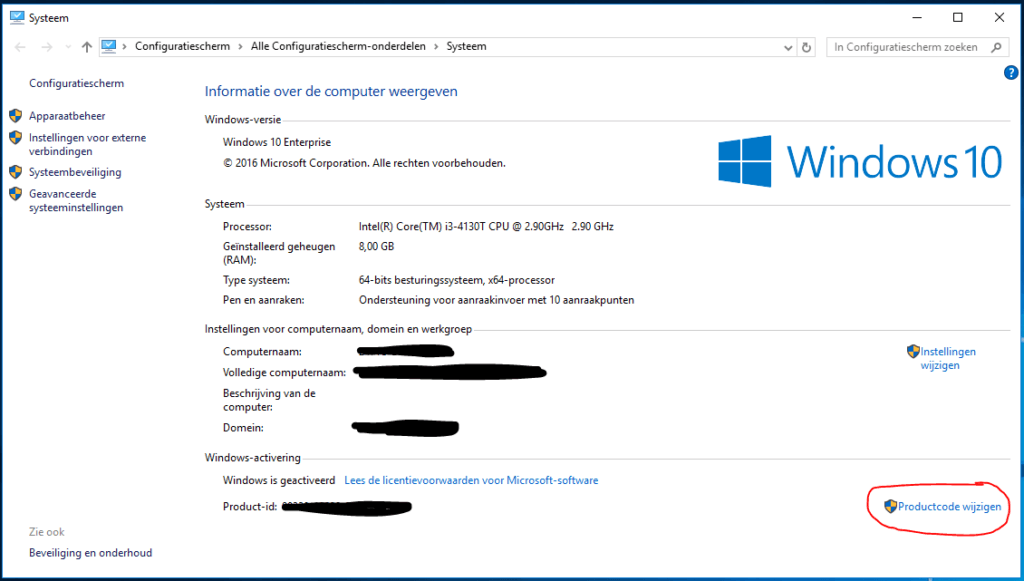Screen dimensions: 1024x581
Task: Select Alle Configuratiescherm-onderdelen breadcrumb
Action: [338, 46]
